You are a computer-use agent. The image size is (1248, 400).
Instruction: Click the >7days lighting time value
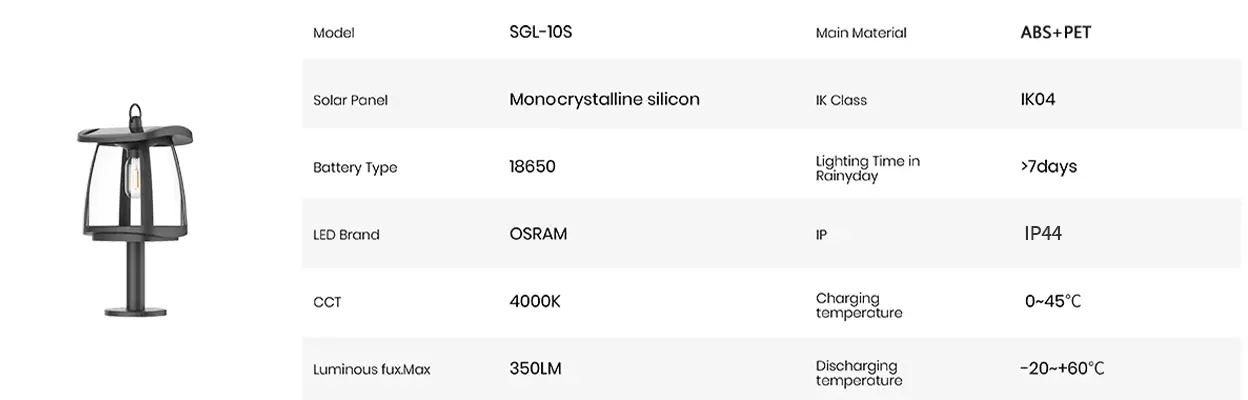[x=1049, y=167]
